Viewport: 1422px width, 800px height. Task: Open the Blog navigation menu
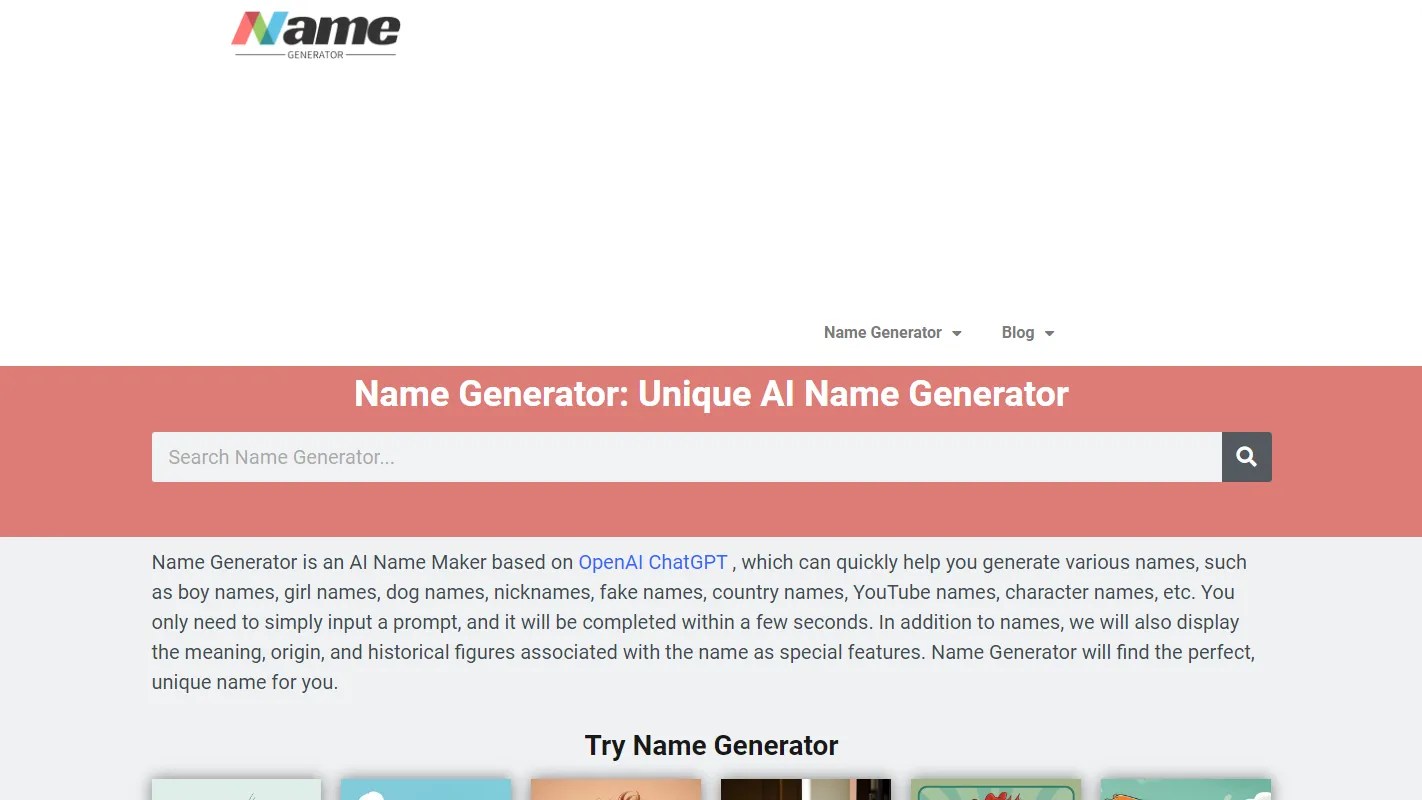coord(1017,332)
